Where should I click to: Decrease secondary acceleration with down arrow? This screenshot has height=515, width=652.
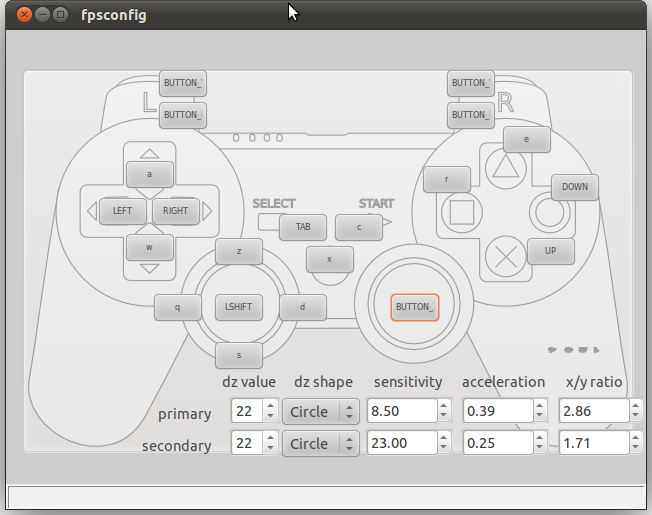click(x=540, y=448)
